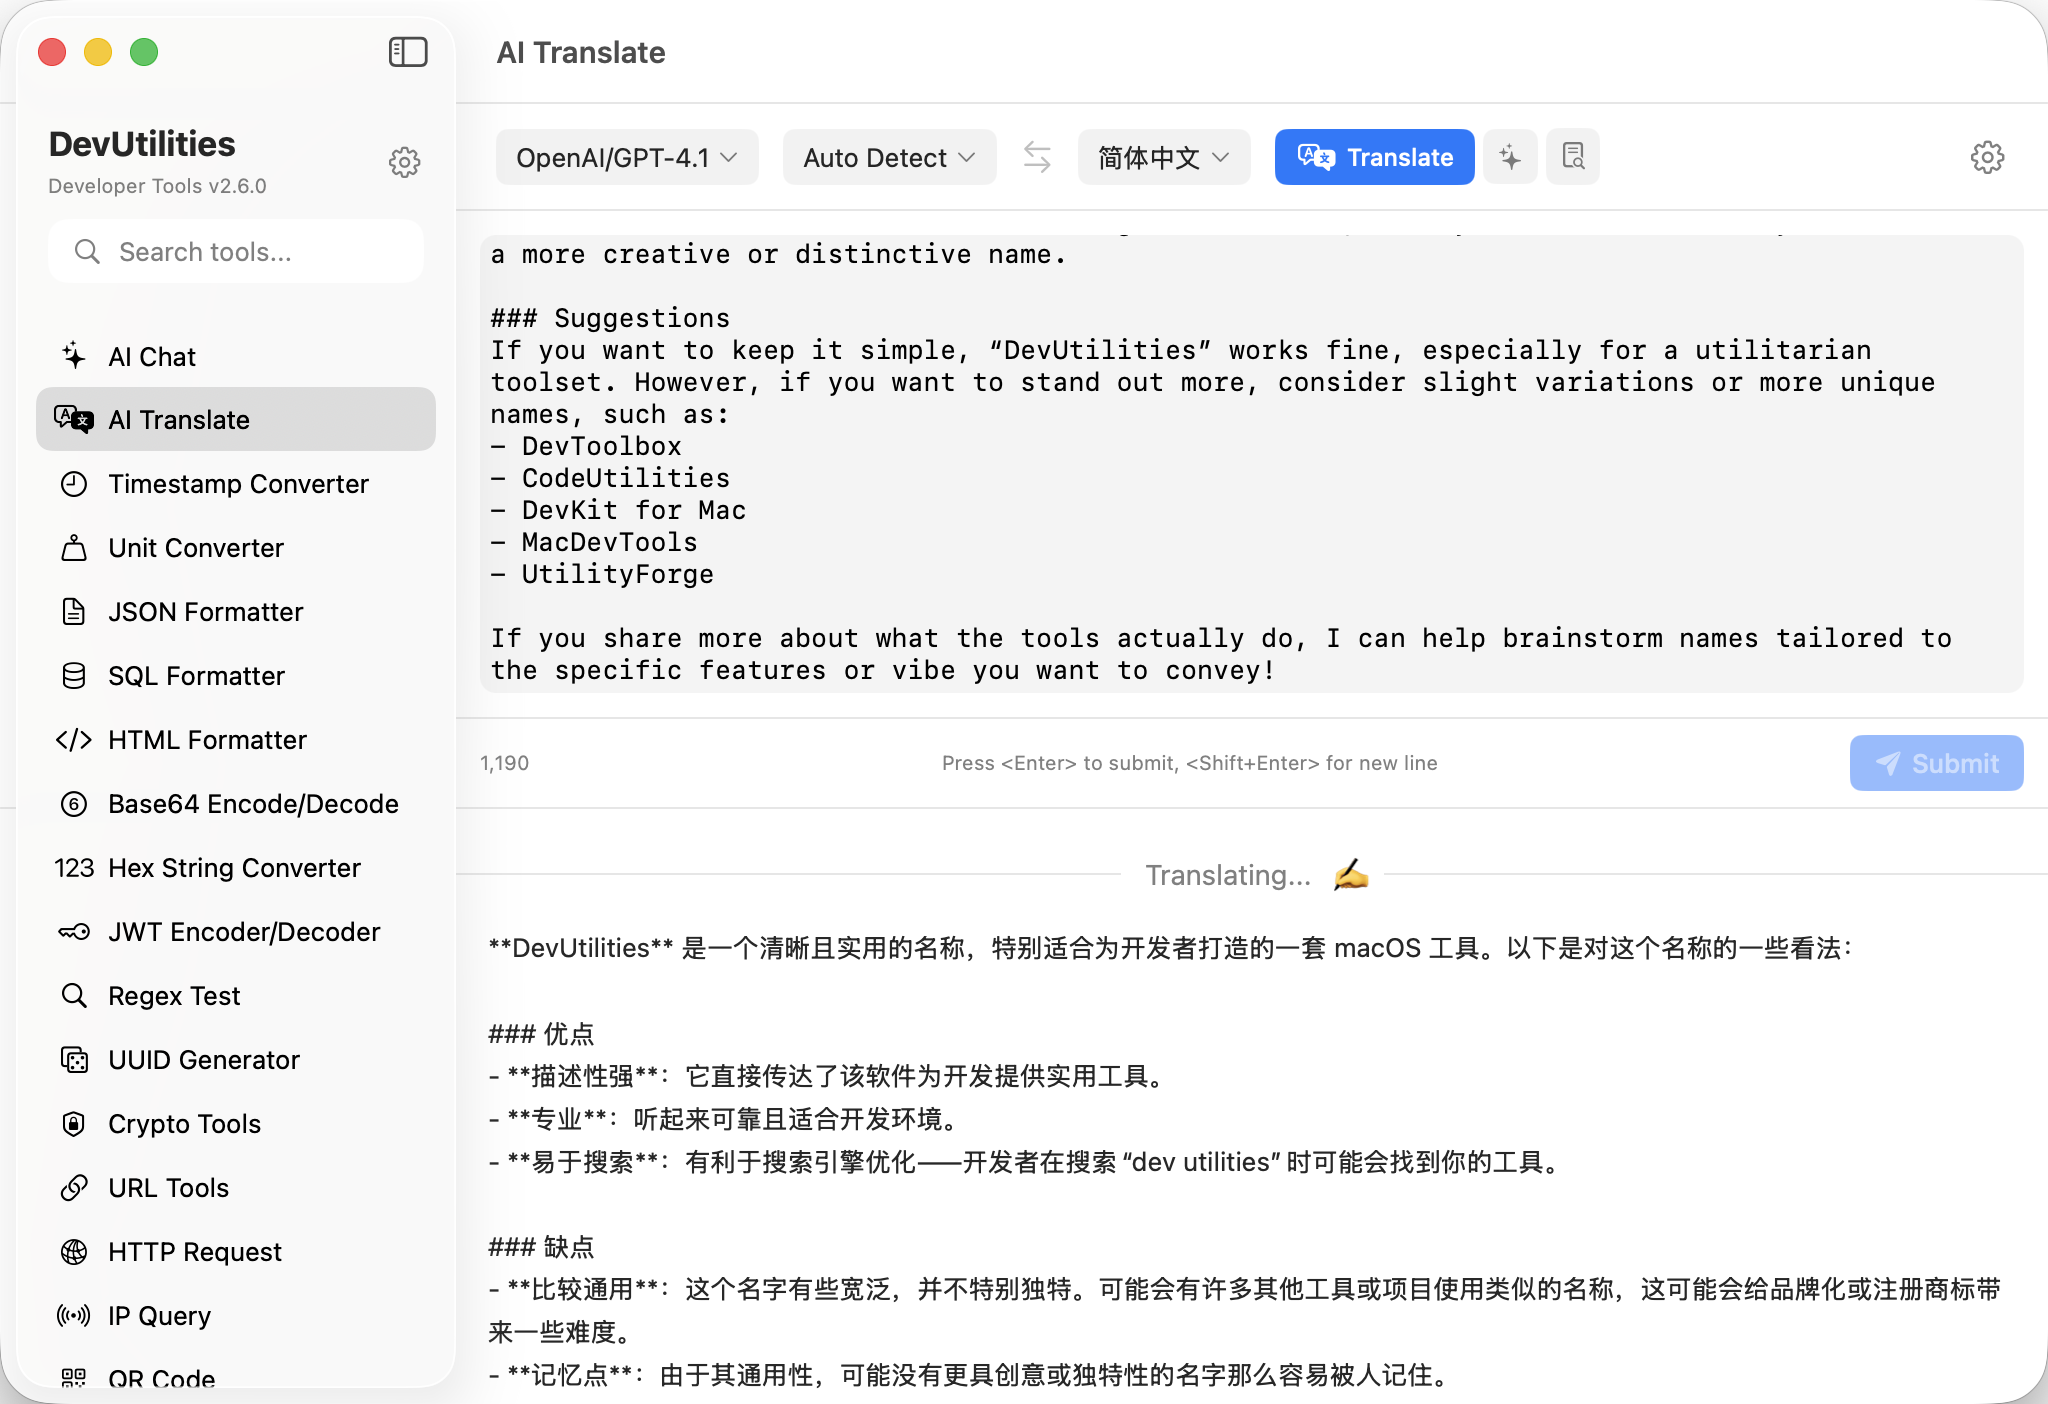Image resolution: width=2048 pixels, height=1404 pixels.
Task: Expand the Auto Detect source language dropdown
Action: [889, 157]
